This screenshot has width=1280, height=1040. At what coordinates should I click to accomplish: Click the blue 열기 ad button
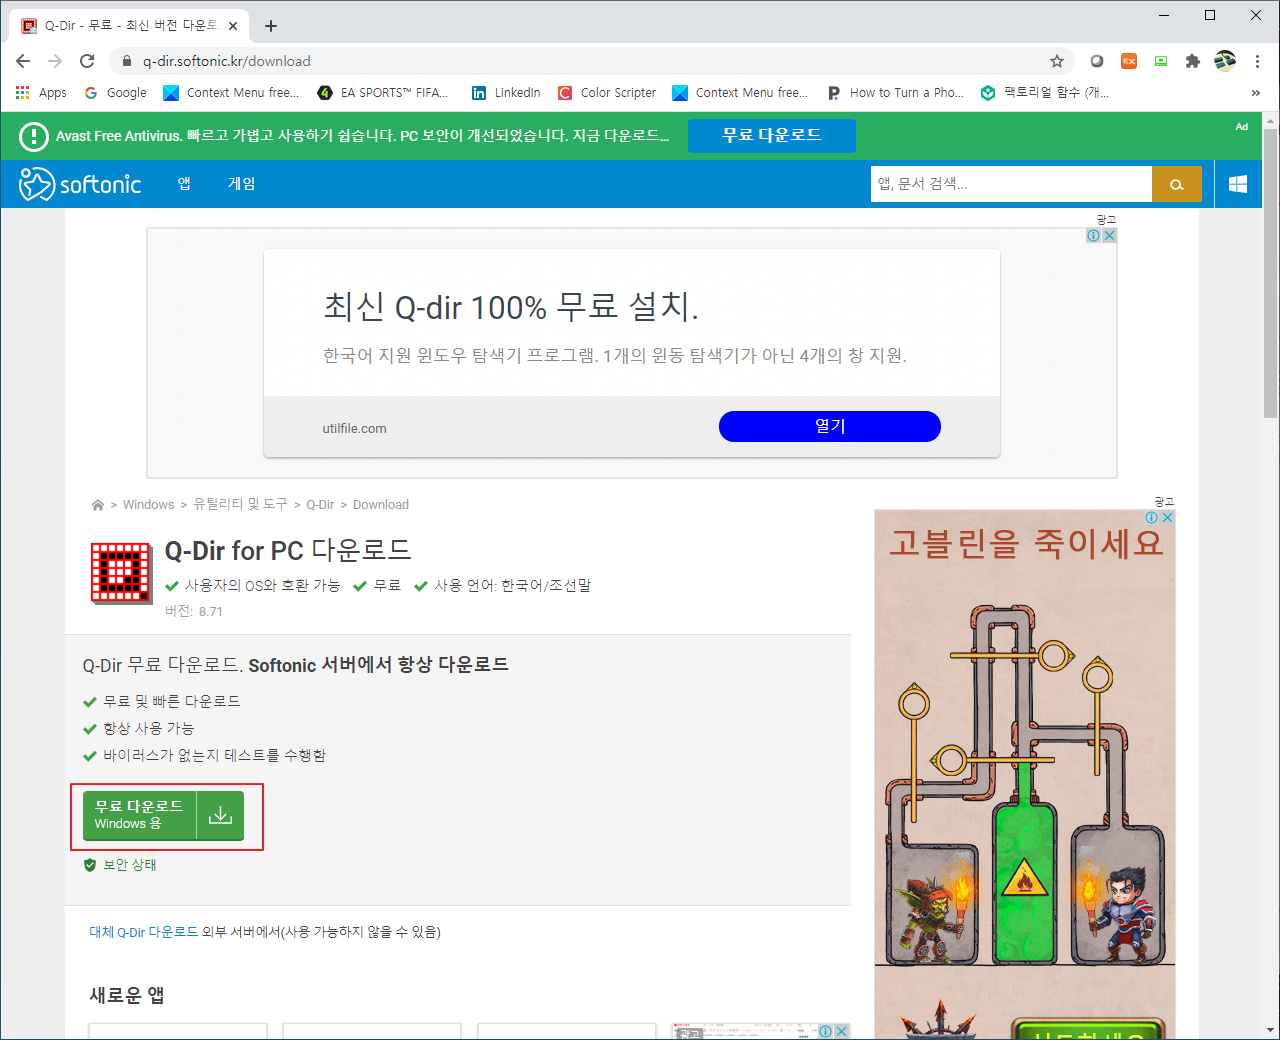830,426
